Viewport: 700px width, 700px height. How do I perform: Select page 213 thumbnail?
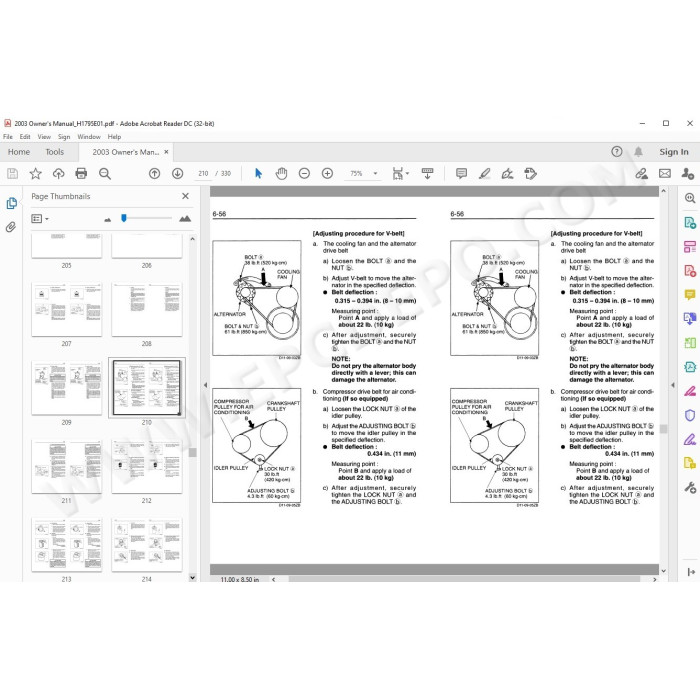[x=67, y=545]
